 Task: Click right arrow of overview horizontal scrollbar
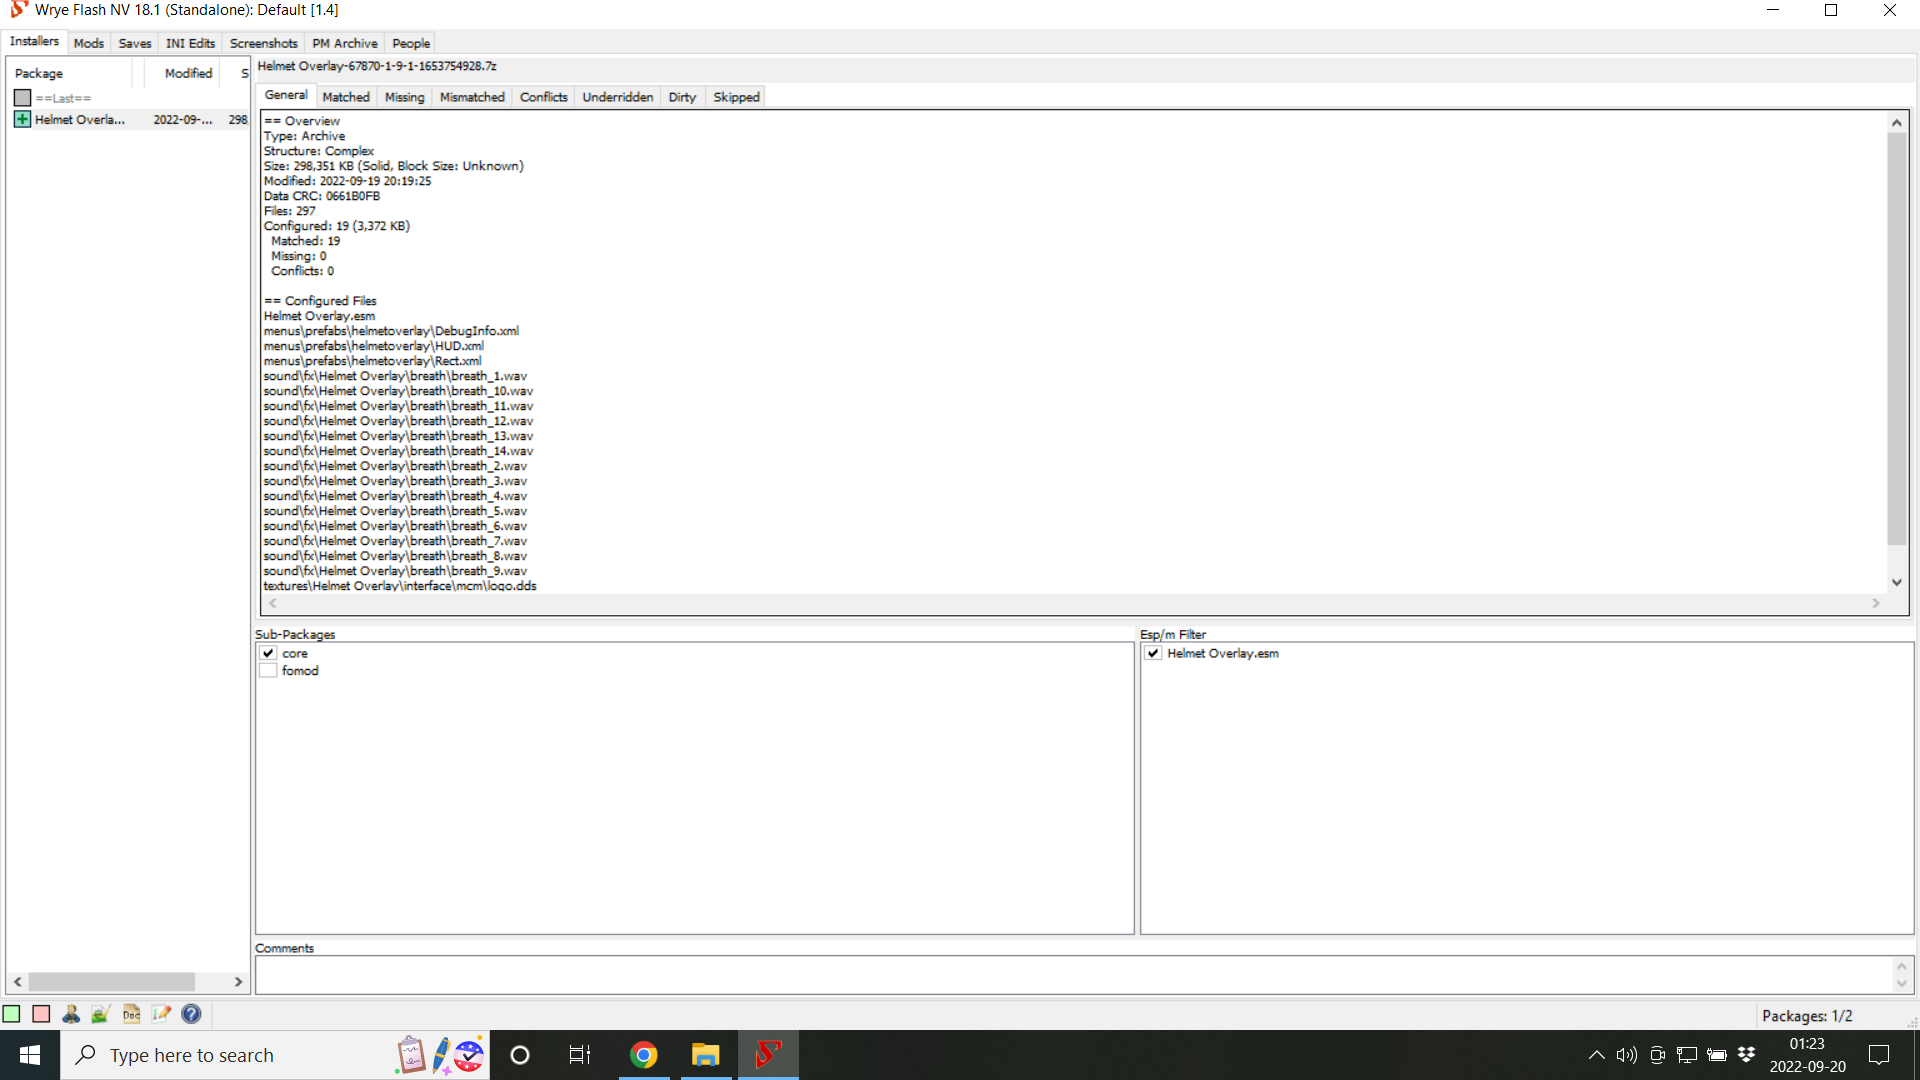(1876, 603)
